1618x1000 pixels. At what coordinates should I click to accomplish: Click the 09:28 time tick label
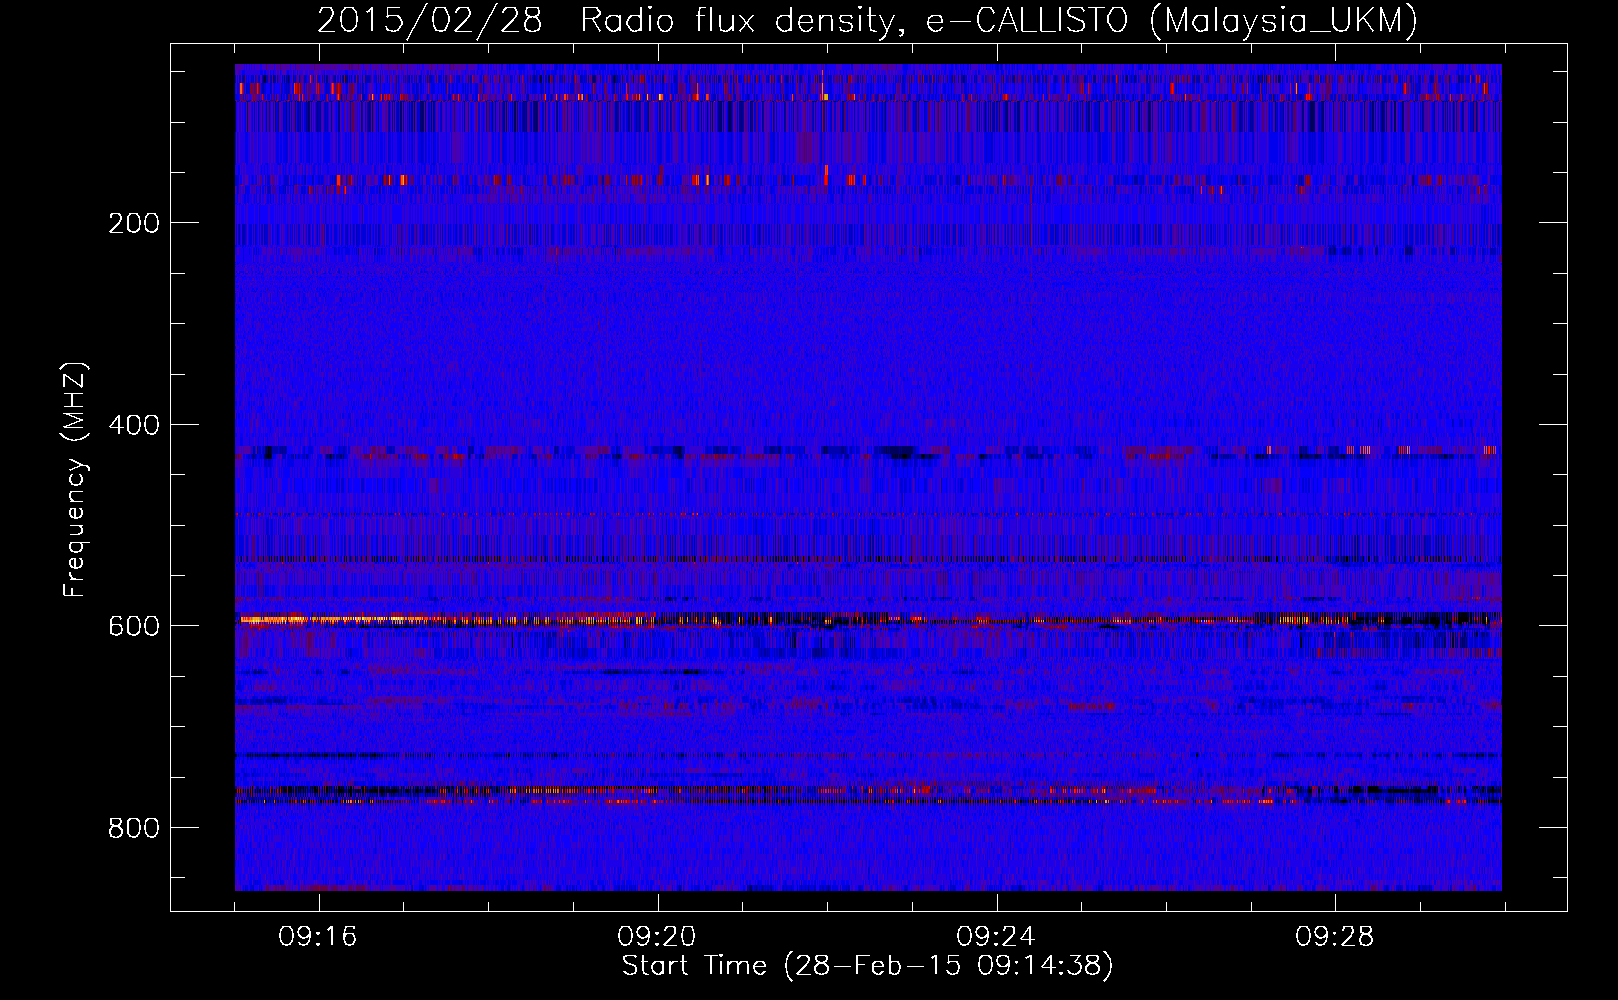tap(1335, 937)
